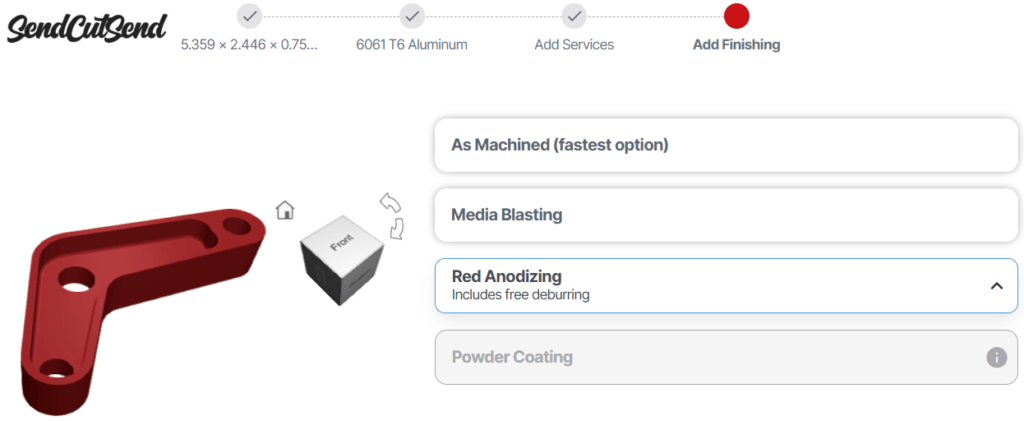Click the lower rotate arrow beside the view cube
The height and width of the screenshot is (421, 1024).
click(397, 228)
